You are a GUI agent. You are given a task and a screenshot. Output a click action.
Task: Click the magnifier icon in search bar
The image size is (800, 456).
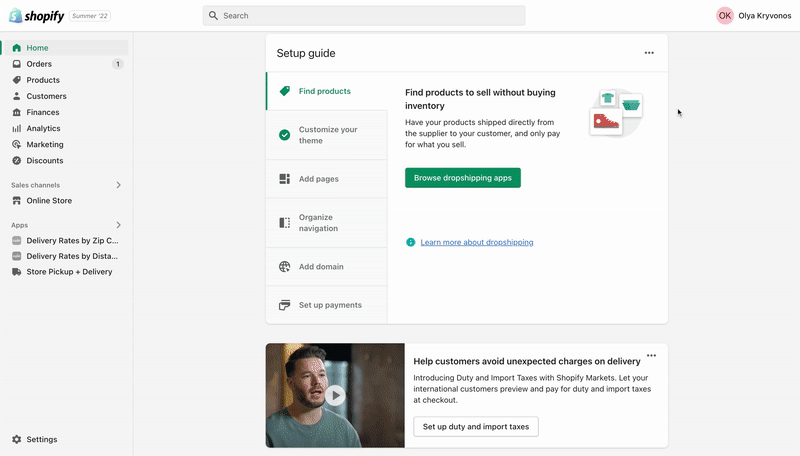pyautogui.click(x=213, y=16)
